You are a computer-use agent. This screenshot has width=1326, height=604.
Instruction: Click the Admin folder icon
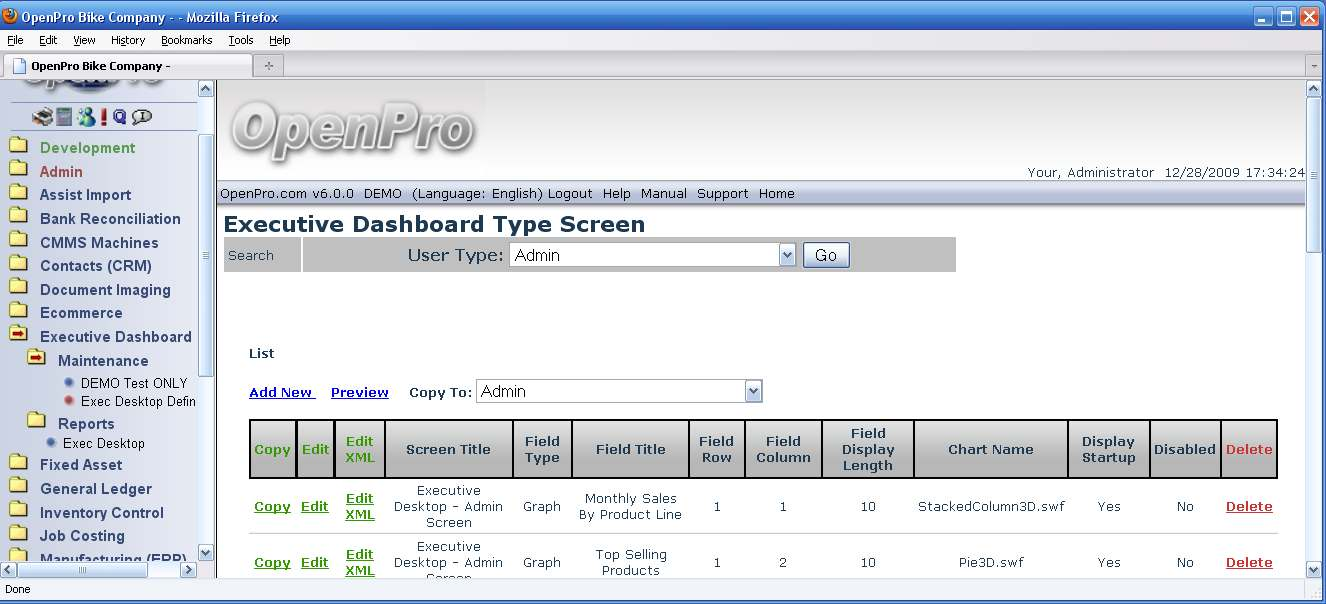coord(18,170)
